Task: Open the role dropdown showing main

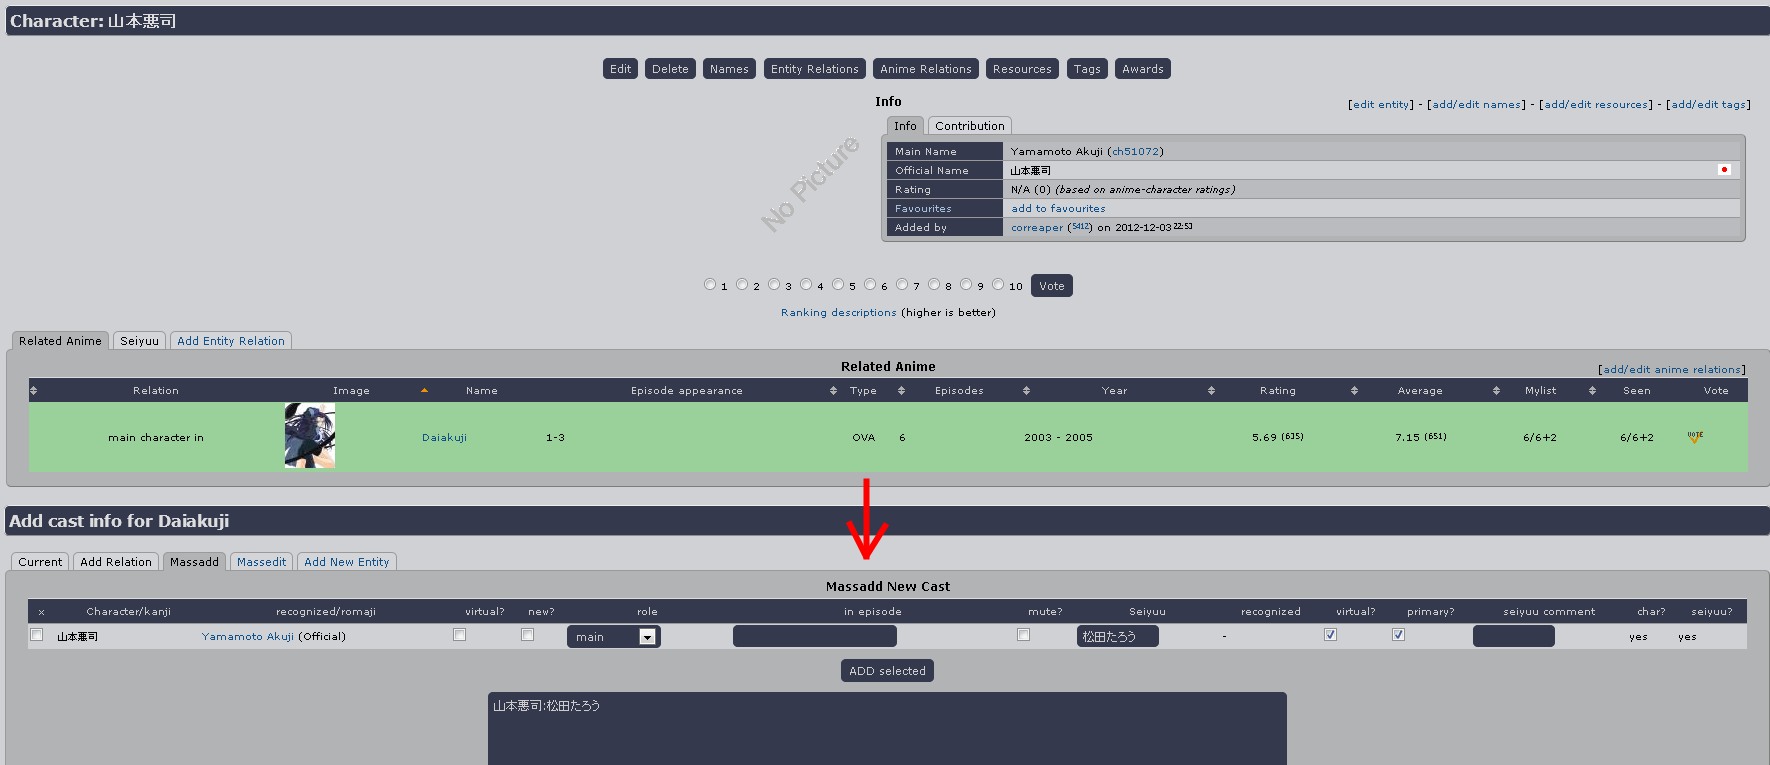Action: point(613,637)
